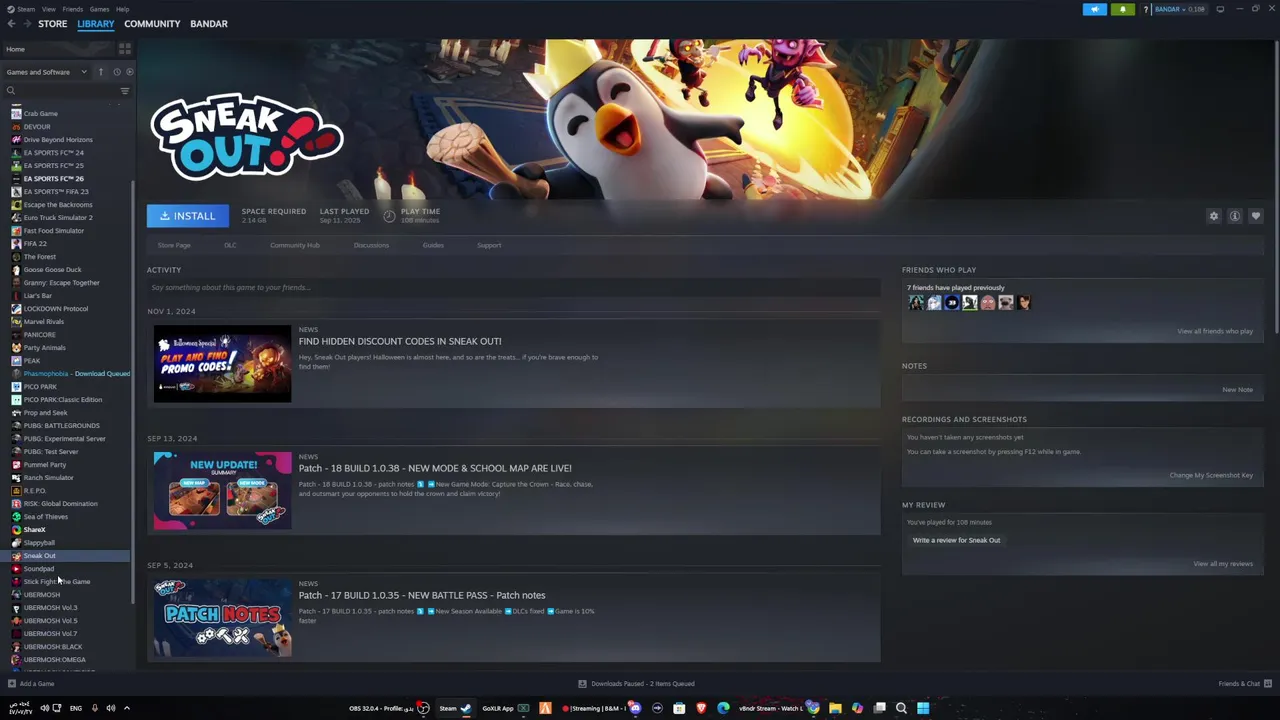This screenshot has height=720, width=1280.
Task: Click the announcements megaphone button
Action: point(1095,9)
